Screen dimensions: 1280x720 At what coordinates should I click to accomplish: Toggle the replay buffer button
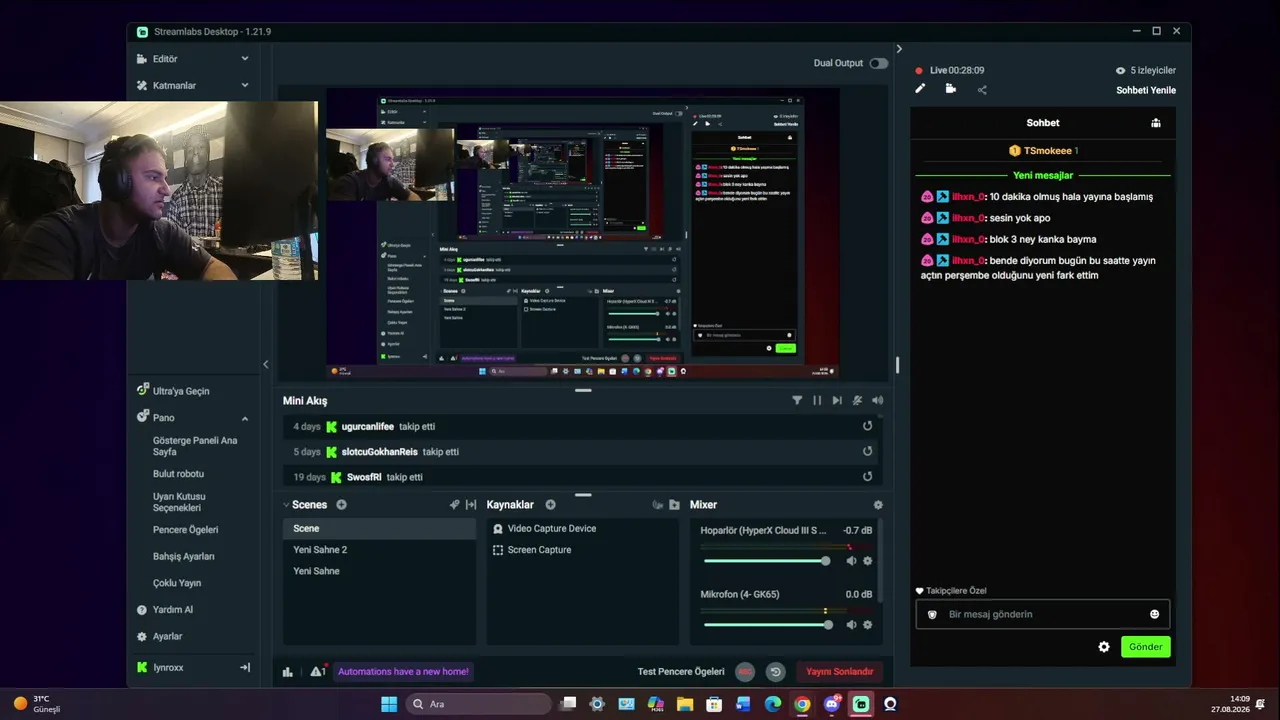click(775, 672)
